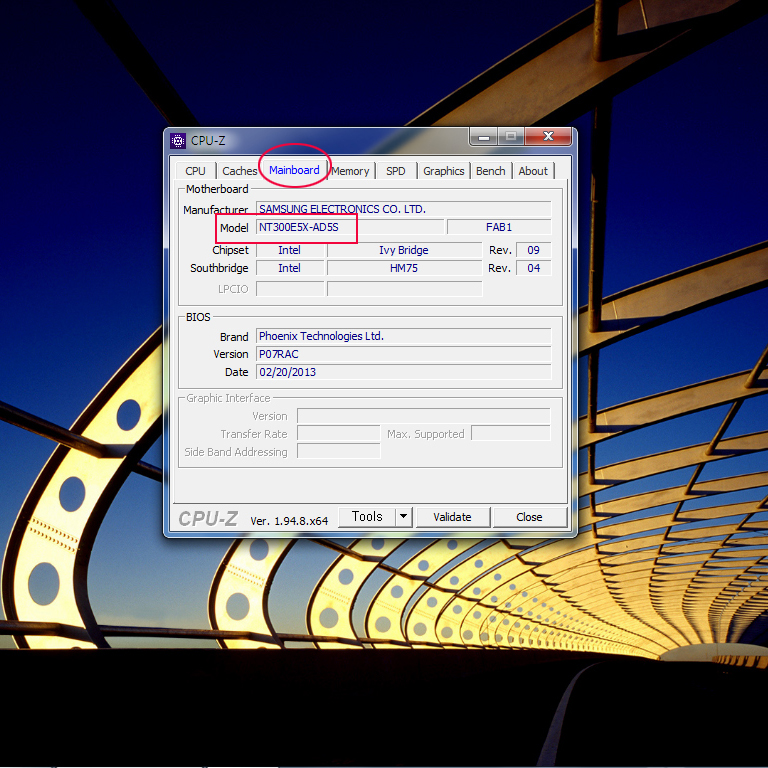Click Southbridge Rev. value 04

coord(534,268)
